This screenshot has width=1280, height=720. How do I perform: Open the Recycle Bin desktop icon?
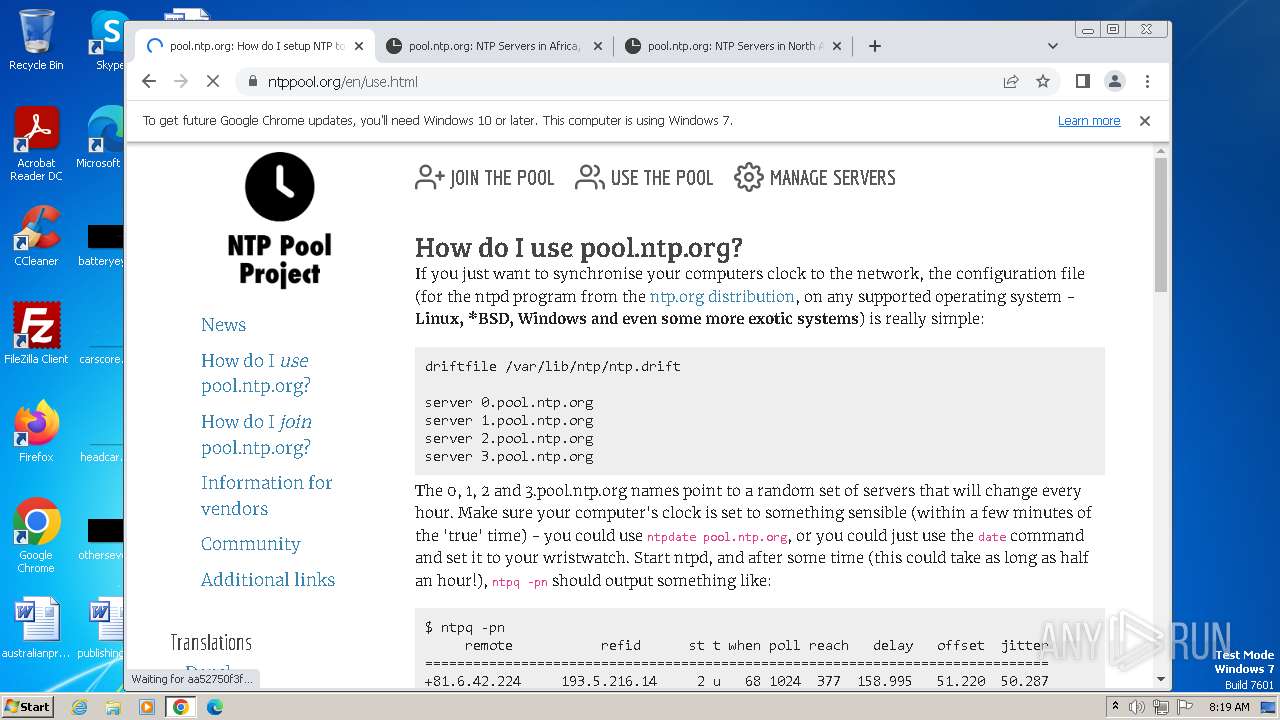pos(36,40)
